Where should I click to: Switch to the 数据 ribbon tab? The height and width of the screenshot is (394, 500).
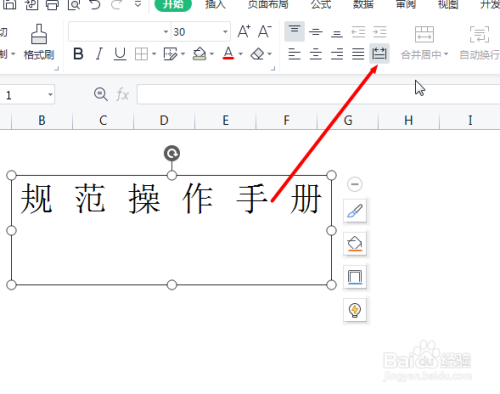pos(363,4)
